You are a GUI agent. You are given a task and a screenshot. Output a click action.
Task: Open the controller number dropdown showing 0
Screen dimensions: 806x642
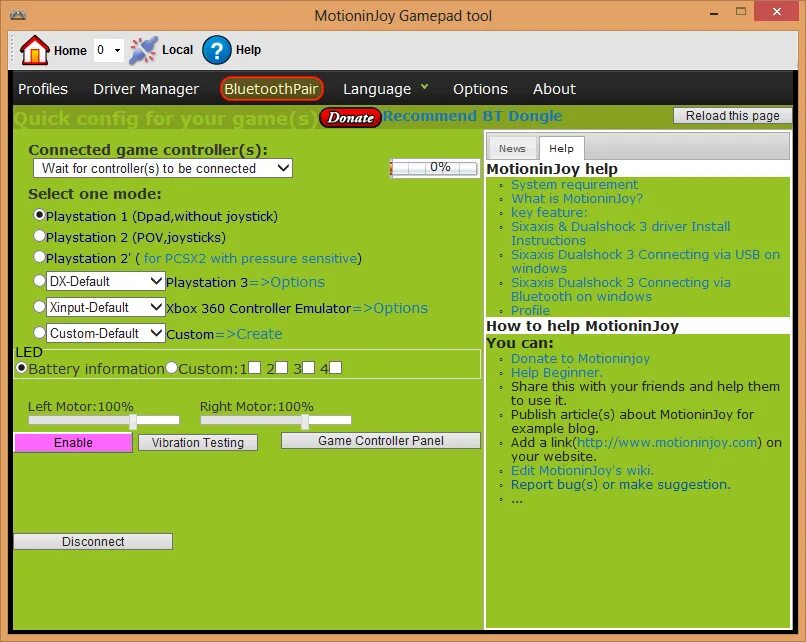pyautogui.click(x=108, y=50)
